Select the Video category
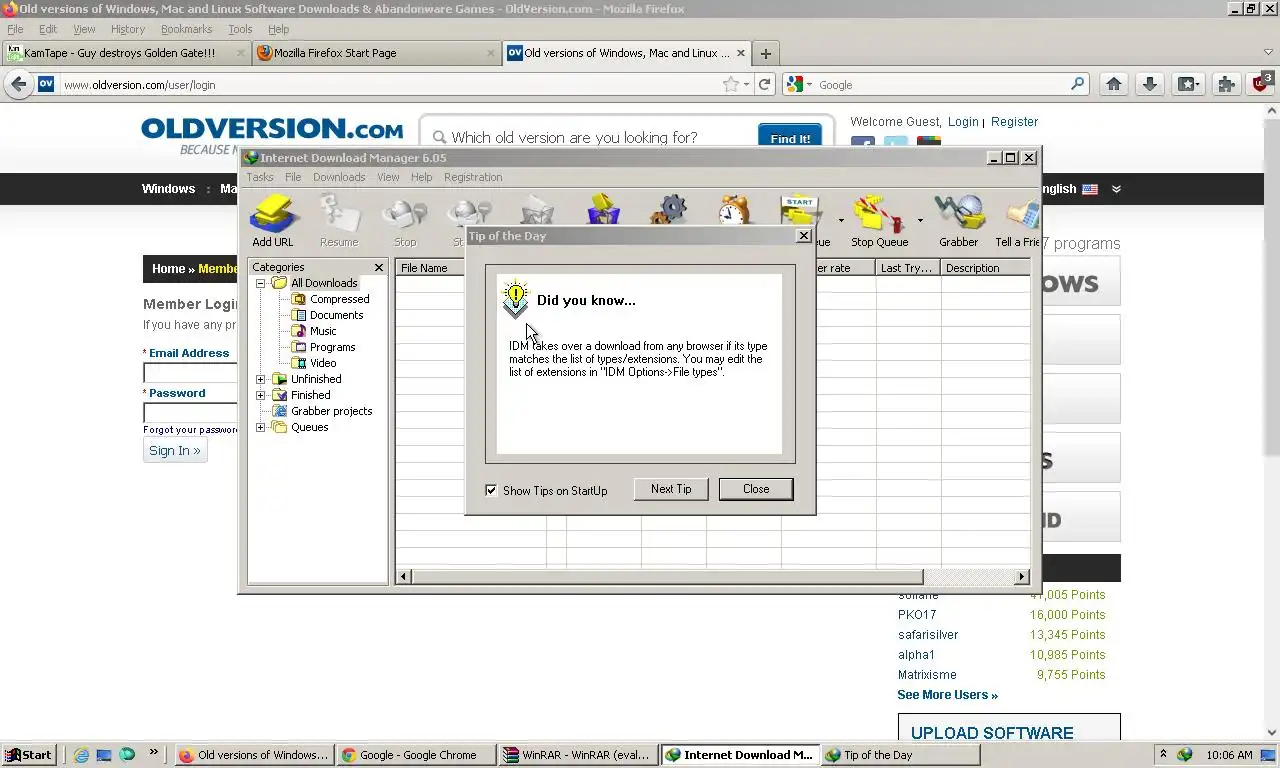1280x768 pixels. point(323,363)
